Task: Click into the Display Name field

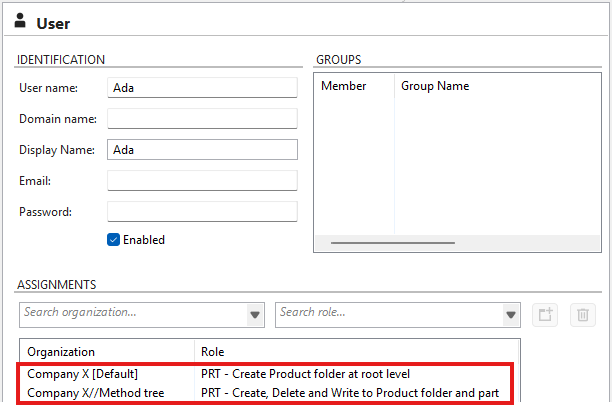Action: pos(202,150)
